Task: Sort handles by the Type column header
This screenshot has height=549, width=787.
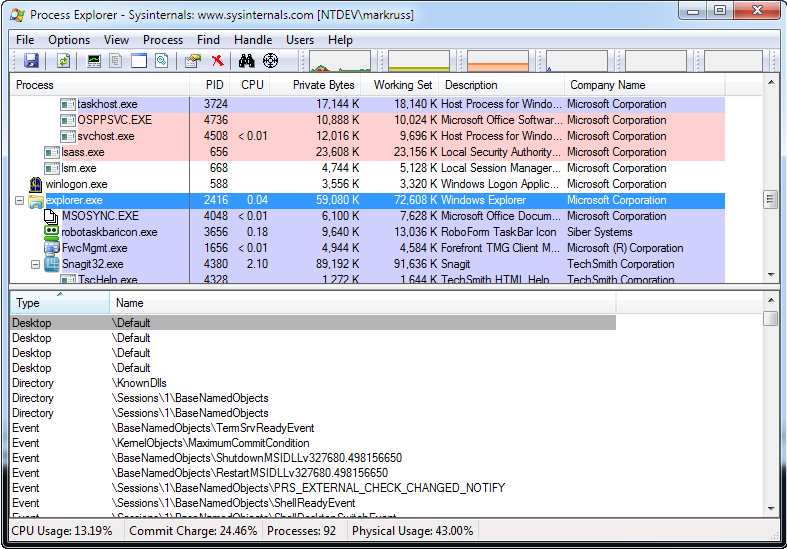Action: (x=60, y=303)
